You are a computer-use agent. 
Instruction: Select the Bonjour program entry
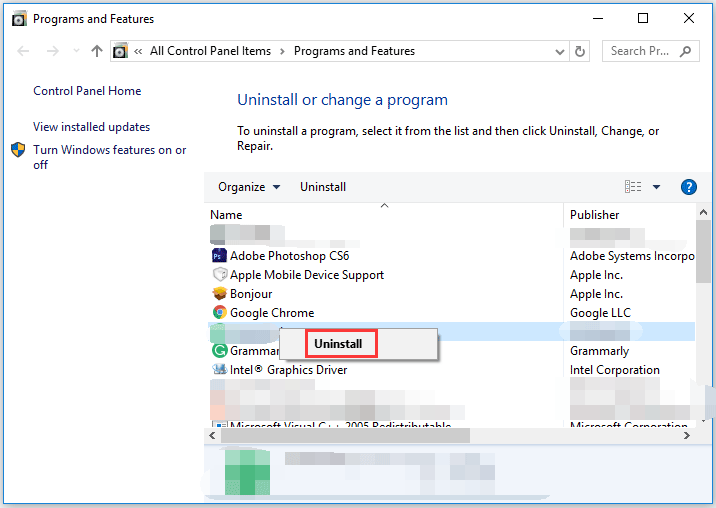pyautogui.click(x=251, y=294)
